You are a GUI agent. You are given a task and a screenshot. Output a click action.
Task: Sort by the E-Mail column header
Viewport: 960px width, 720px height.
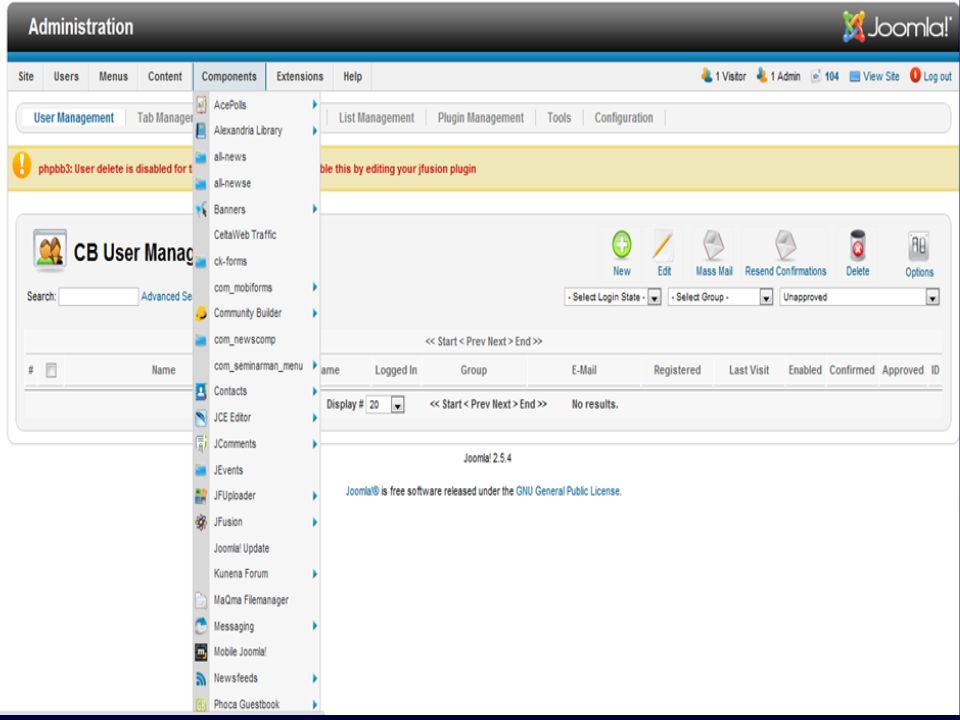tap(584, 370)
